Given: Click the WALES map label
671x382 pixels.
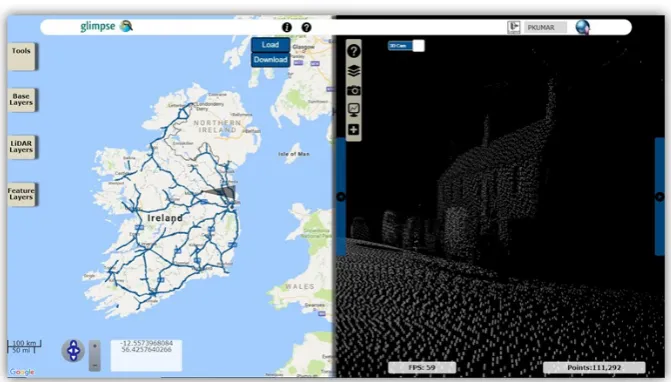Looking at the screenshot, I should point(300,287).
